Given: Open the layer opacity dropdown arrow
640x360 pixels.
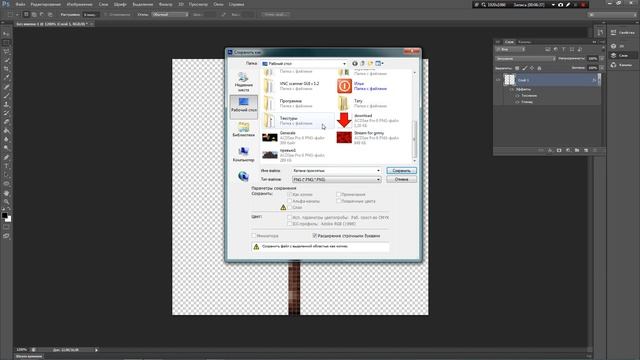Looking at the screenshot, I should point(602,59).
